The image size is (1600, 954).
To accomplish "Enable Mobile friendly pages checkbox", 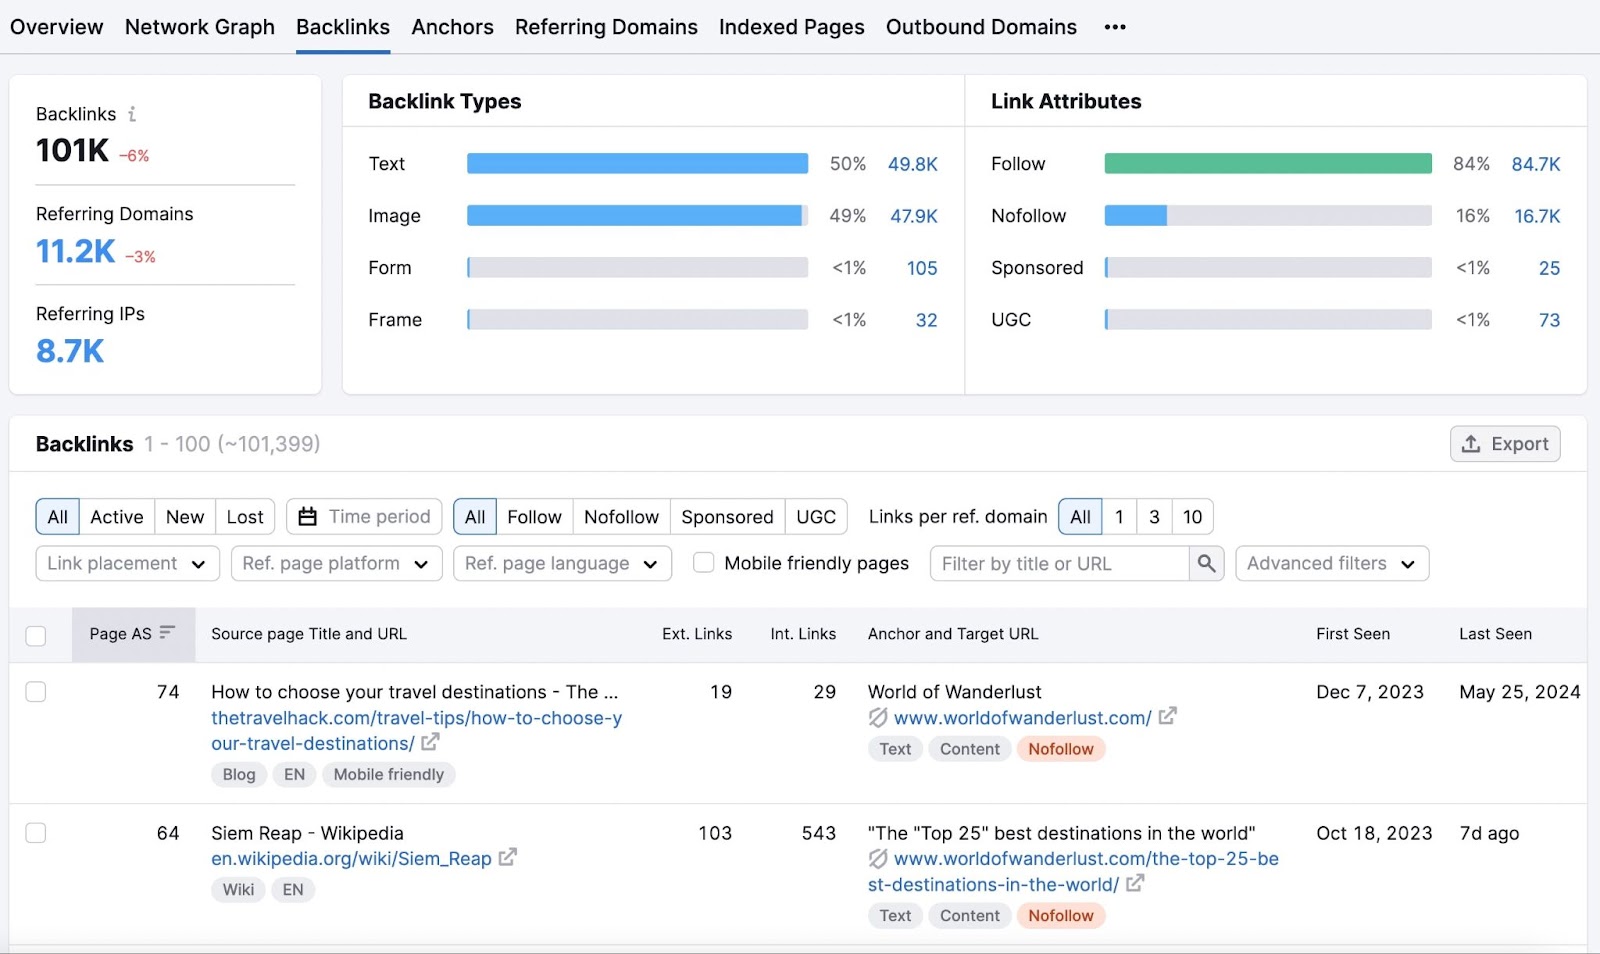I will point(704,563).
